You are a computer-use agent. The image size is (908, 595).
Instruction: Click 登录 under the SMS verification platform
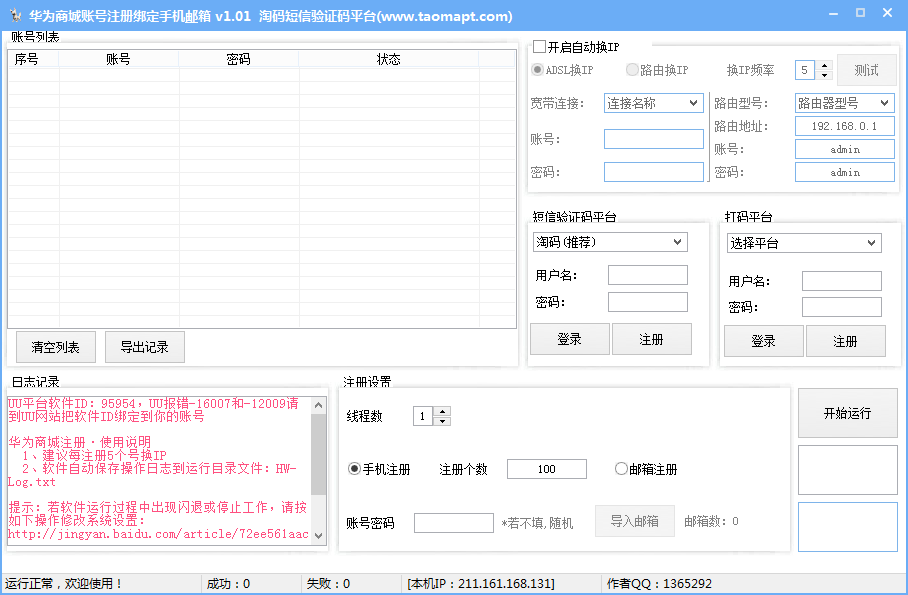[569, 338]
